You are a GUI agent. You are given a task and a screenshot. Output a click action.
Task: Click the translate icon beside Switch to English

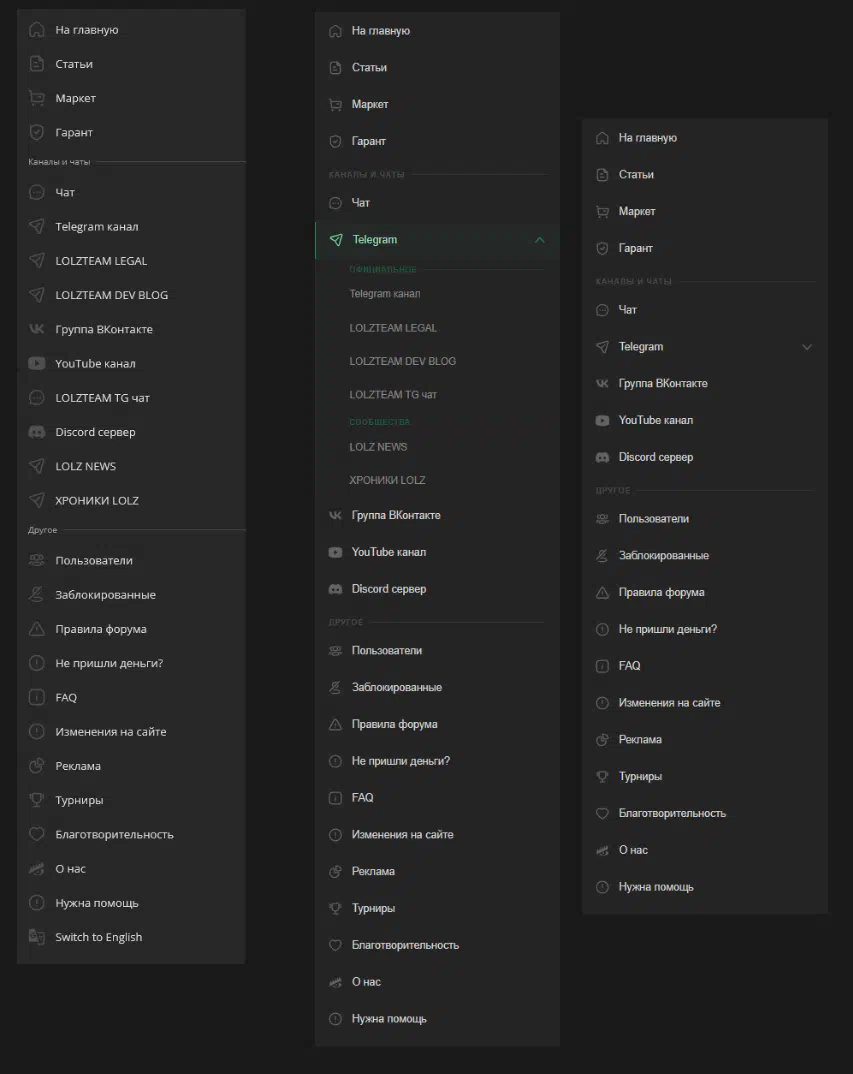[37, 937]
